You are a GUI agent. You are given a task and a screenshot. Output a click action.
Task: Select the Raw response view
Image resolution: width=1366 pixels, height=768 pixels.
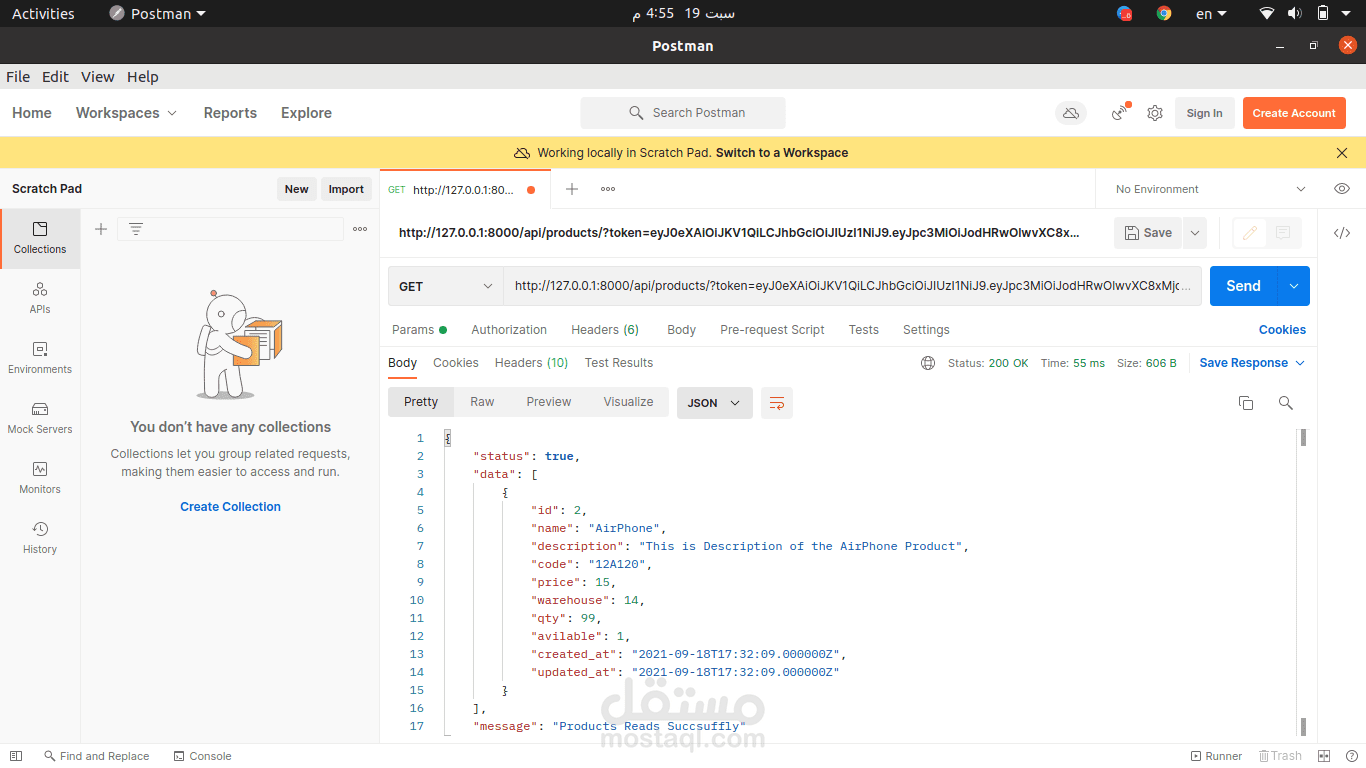pos(482,402)
